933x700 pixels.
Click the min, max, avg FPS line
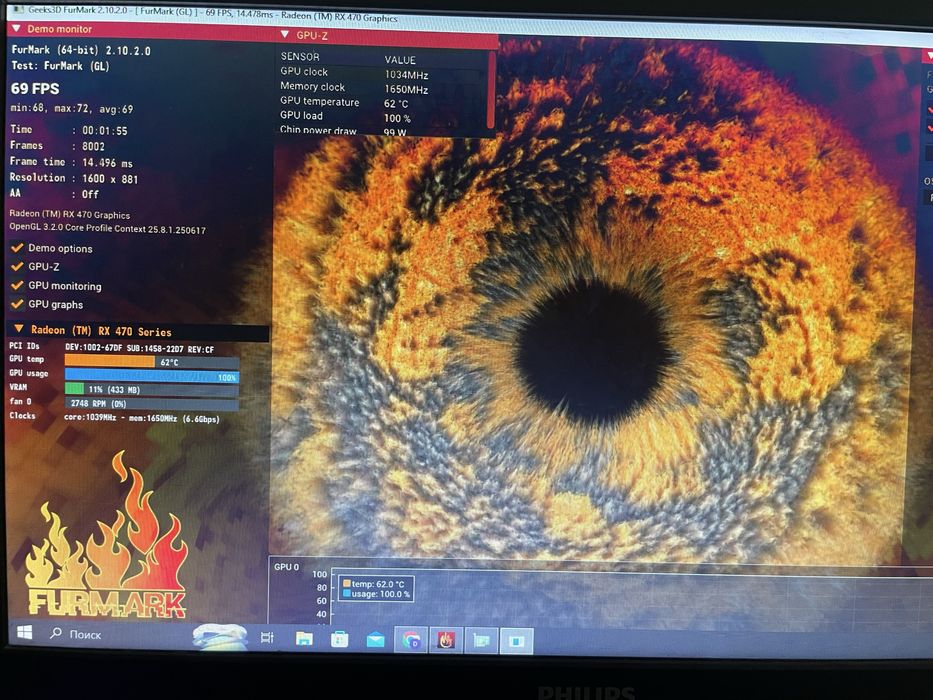pyautogui.click(x=72, y=109)
